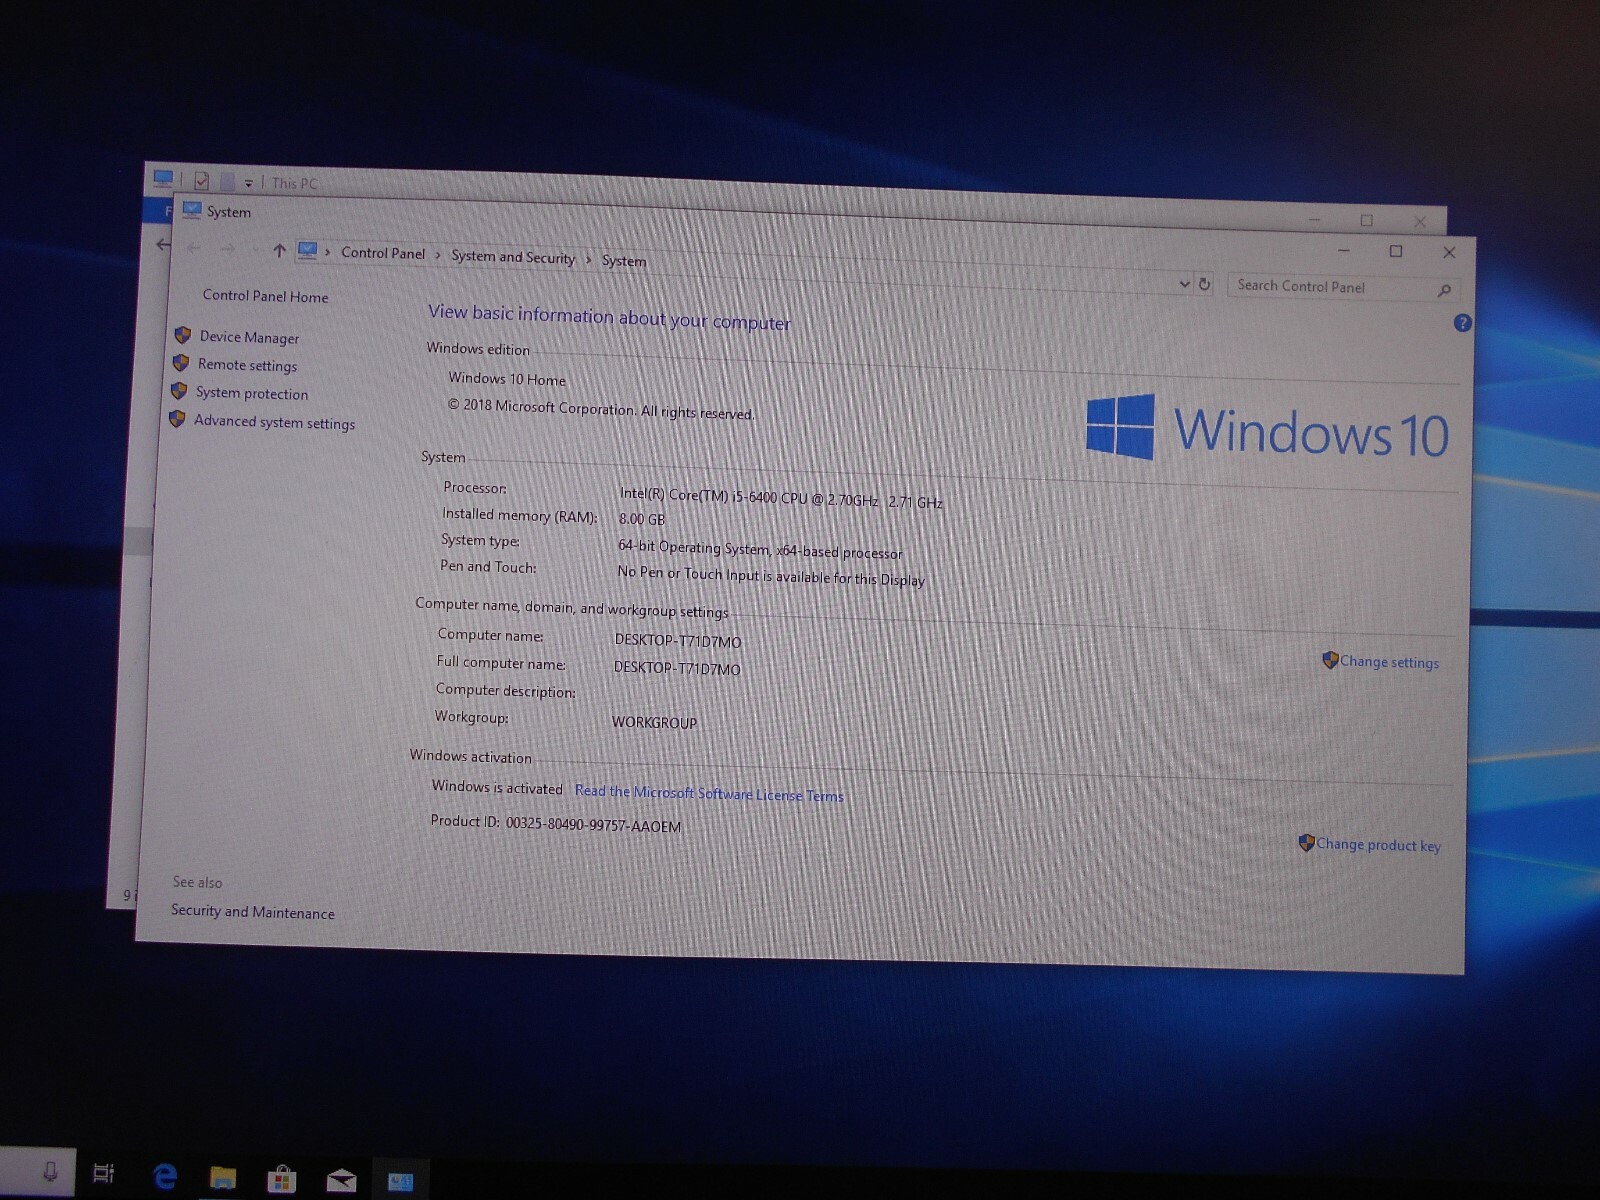Click the 64-bit Operating System value

760,550
